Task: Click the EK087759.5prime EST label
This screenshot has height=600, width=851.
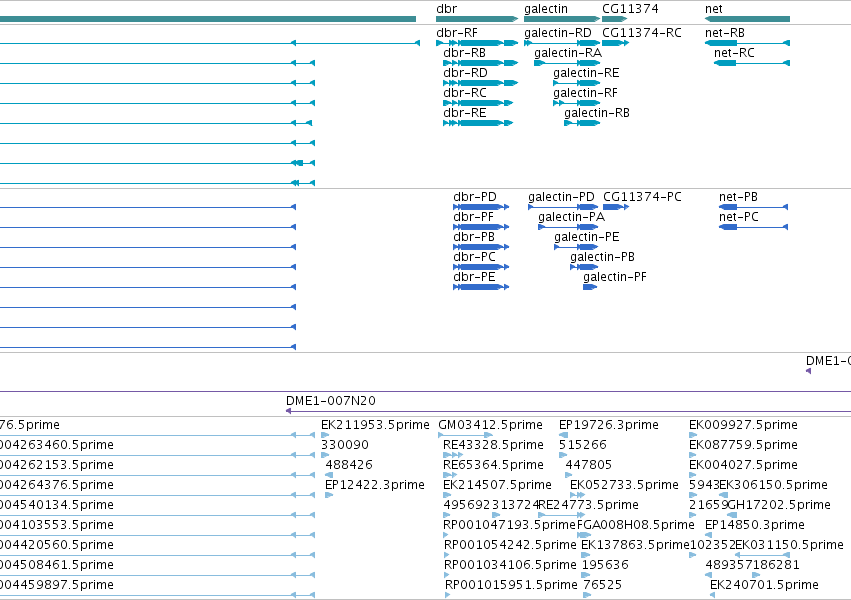Action: (x=744, y=444)
